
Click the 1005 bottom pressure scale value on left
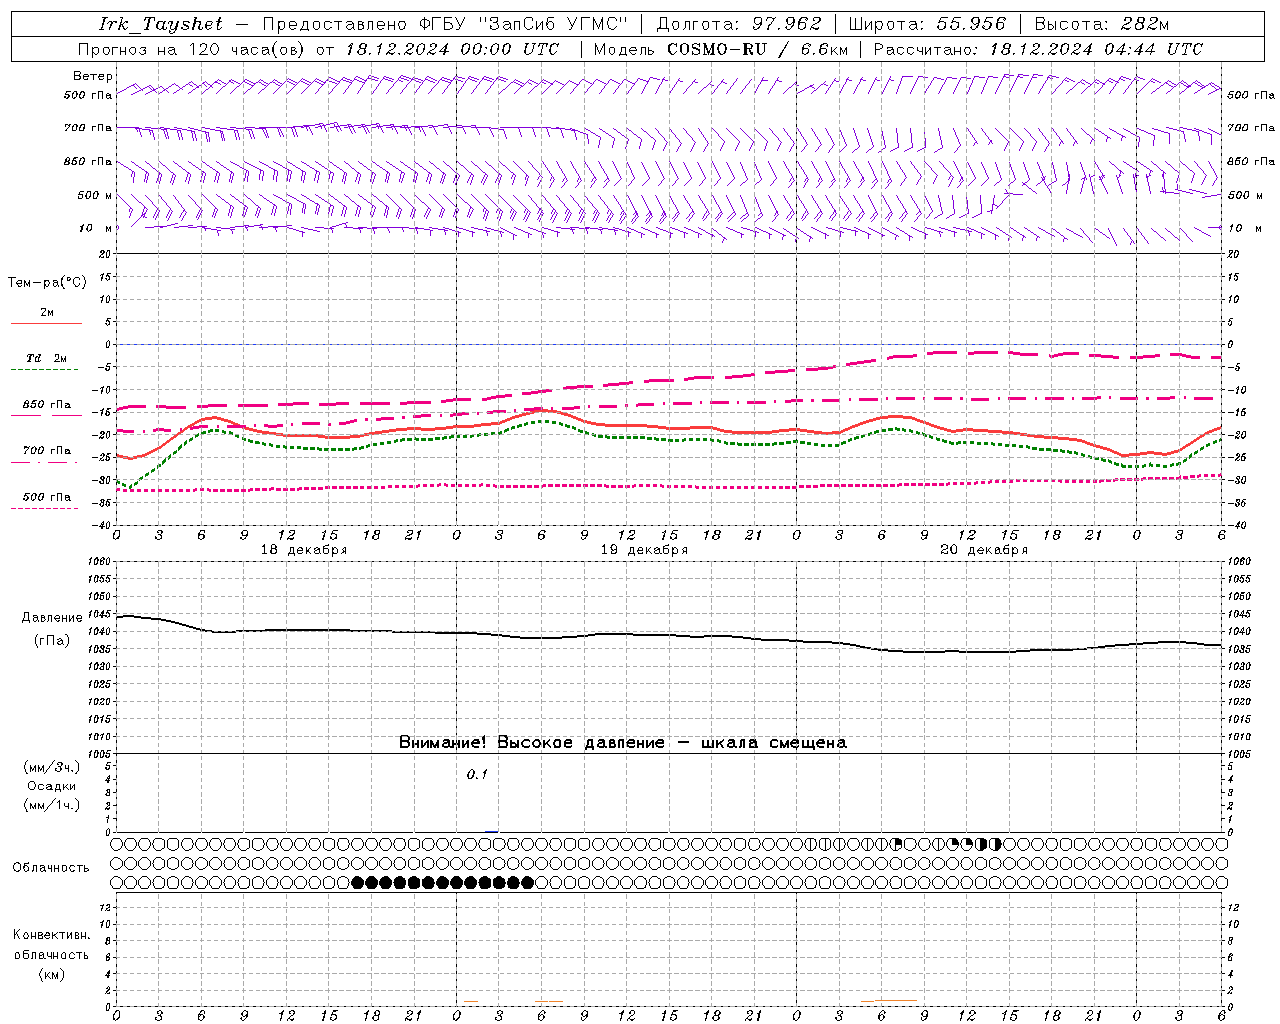[x=99, y=754]
